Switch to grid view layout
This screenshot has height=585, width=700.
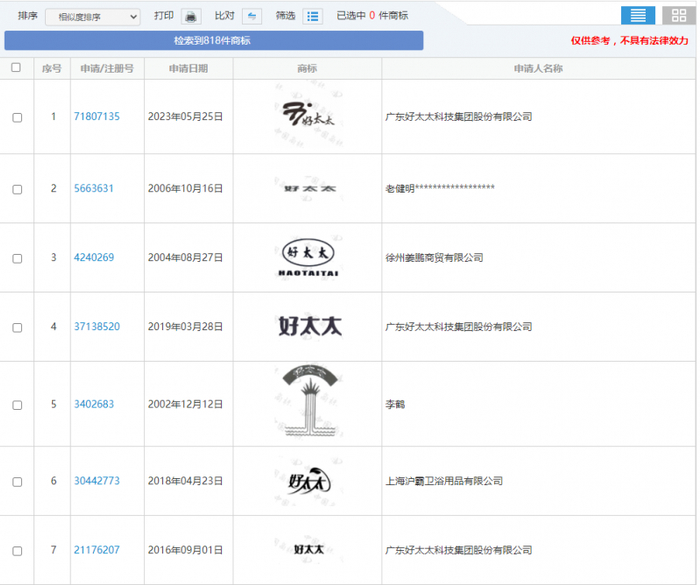coord(679,15)
